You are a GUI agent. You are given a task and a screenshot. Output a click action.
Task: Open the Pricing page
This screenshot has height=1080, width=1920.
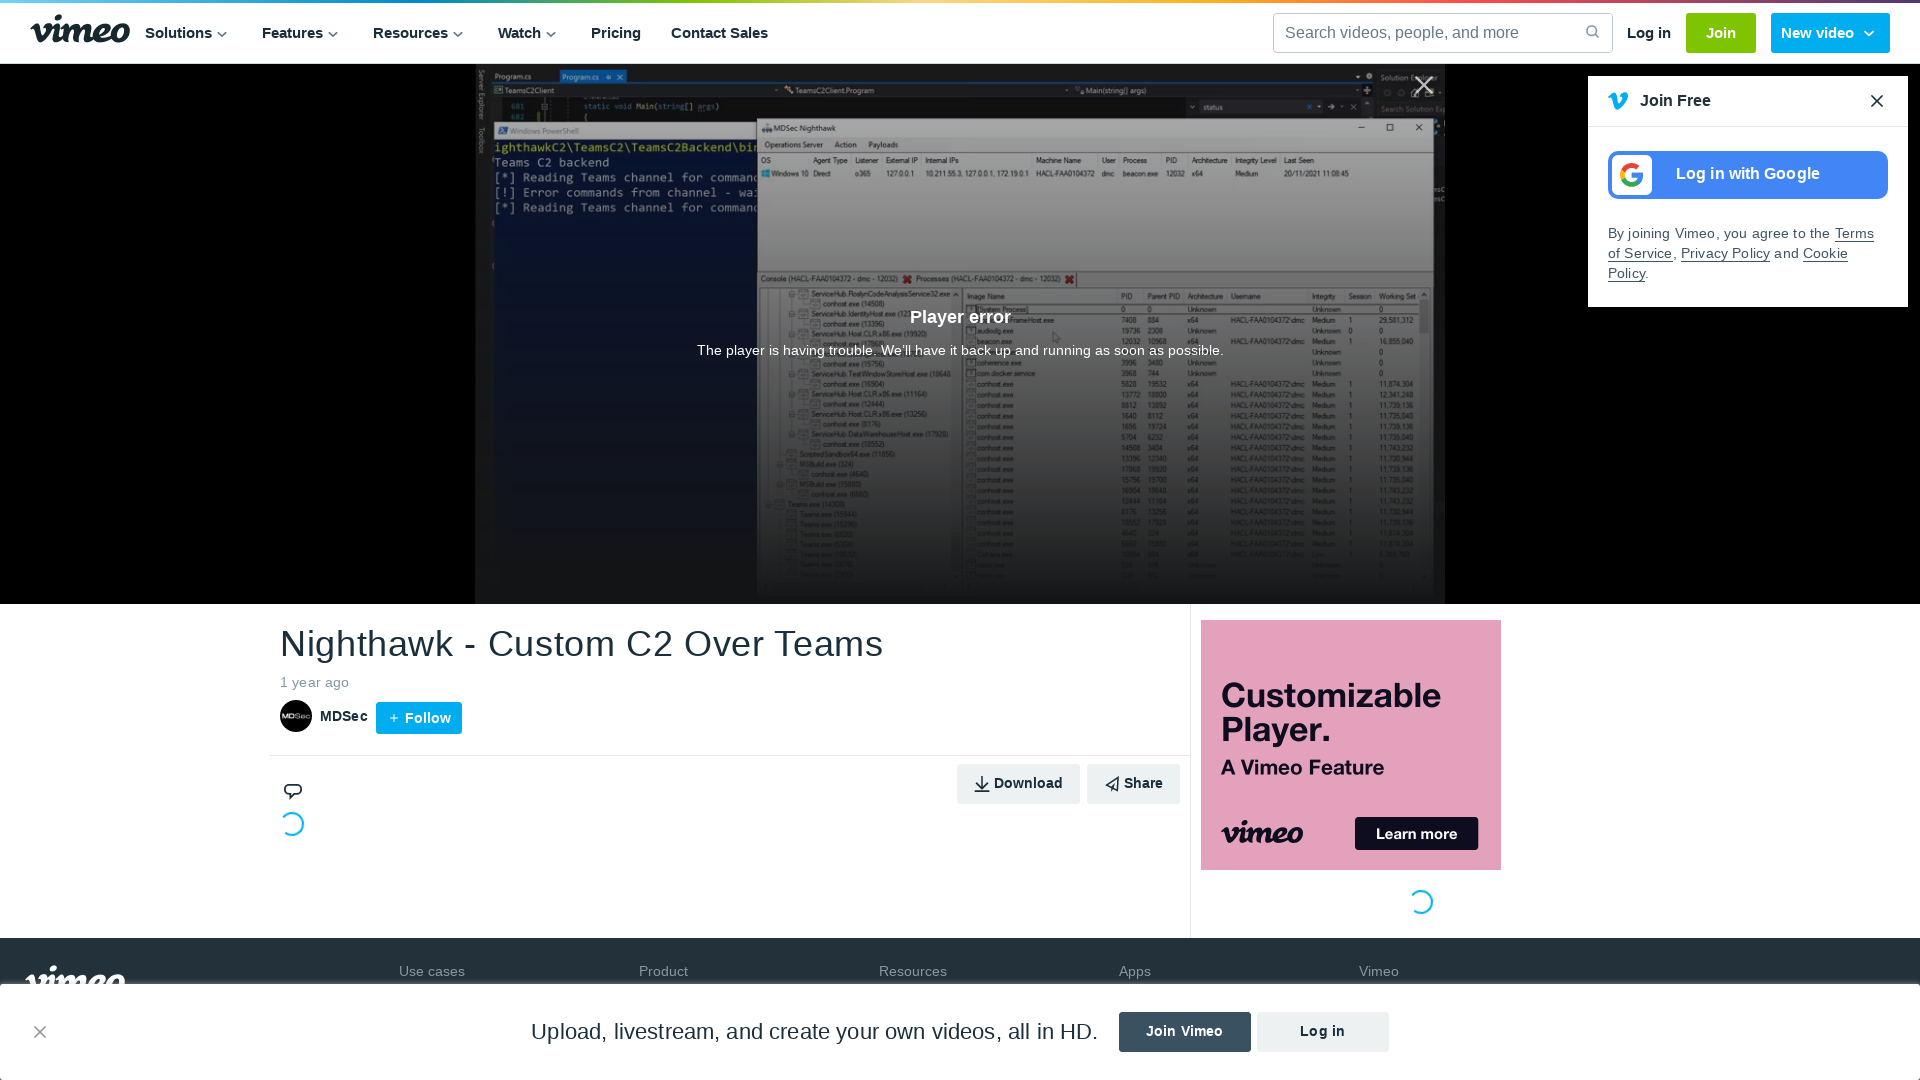tap(616, 33)
